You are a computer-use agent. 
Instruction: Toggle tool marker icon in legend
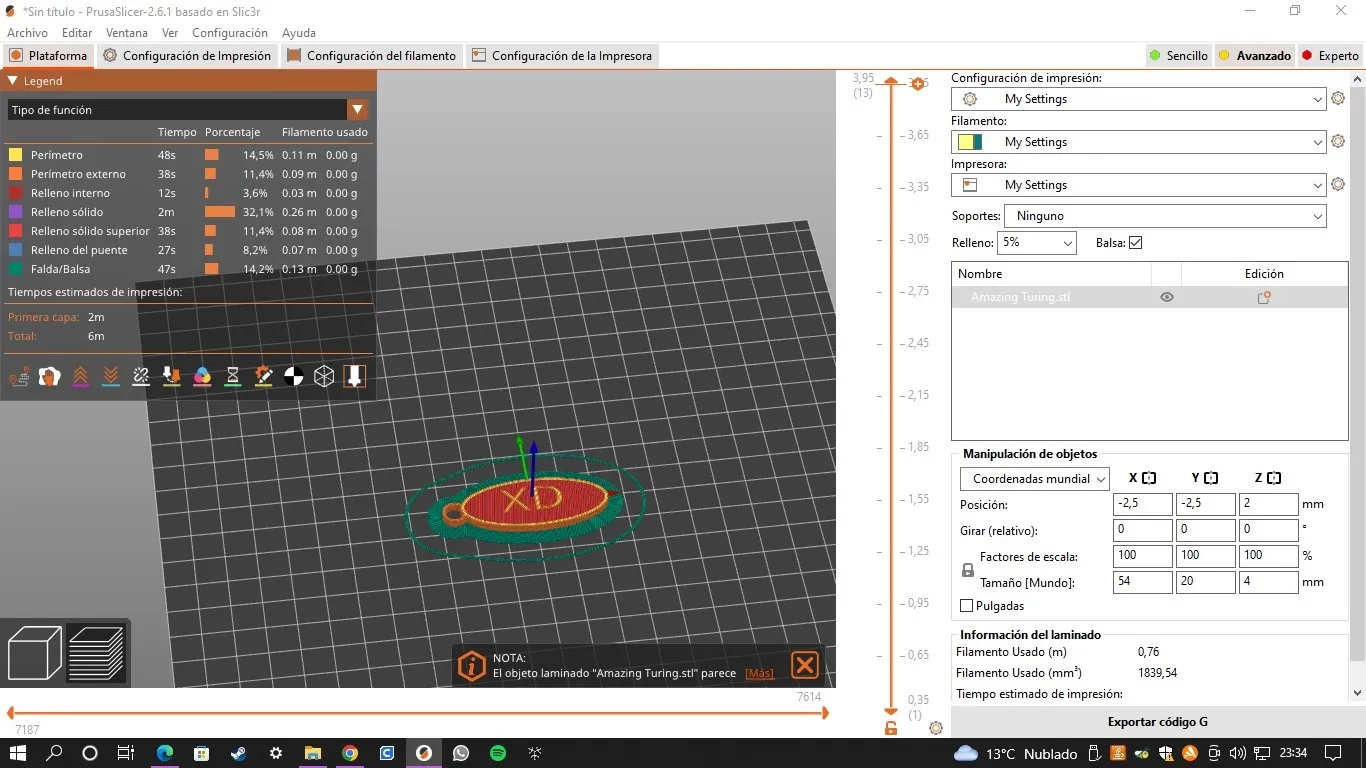pos(354,376)
